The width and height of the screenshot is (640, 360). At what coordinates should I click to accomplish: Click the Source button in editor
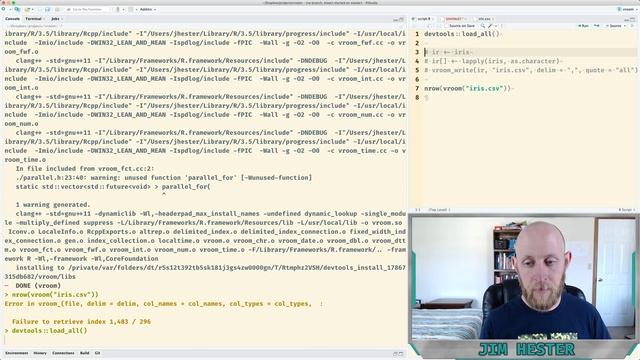tap(614, 26)
